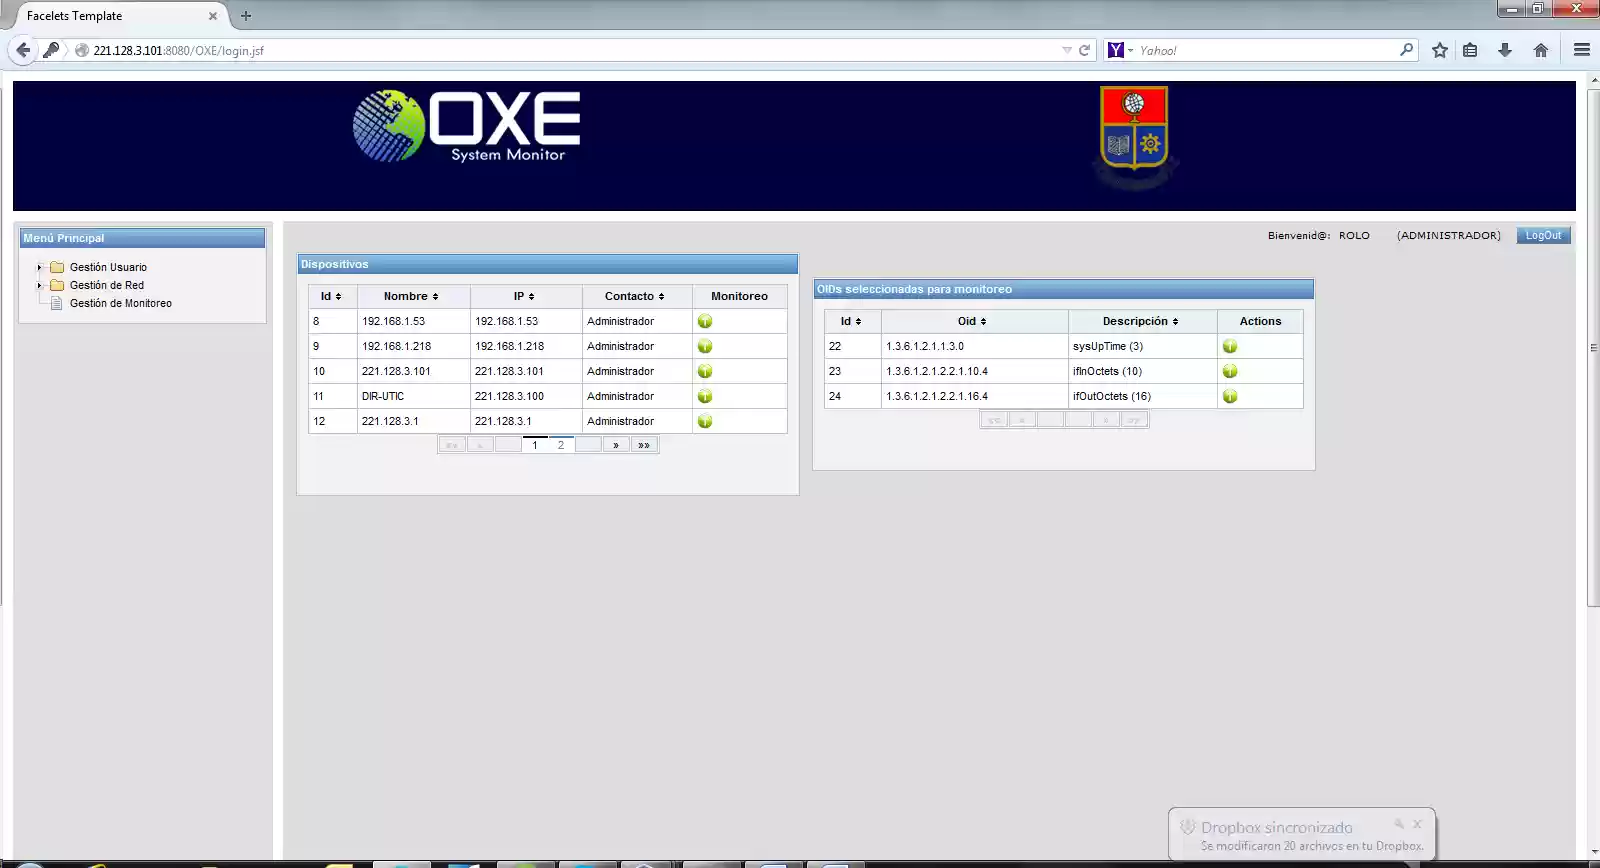Click monitoring icon for DIR-UTIC device
This screenshot has width=1600, height=868.
click(x=705, y=396)
